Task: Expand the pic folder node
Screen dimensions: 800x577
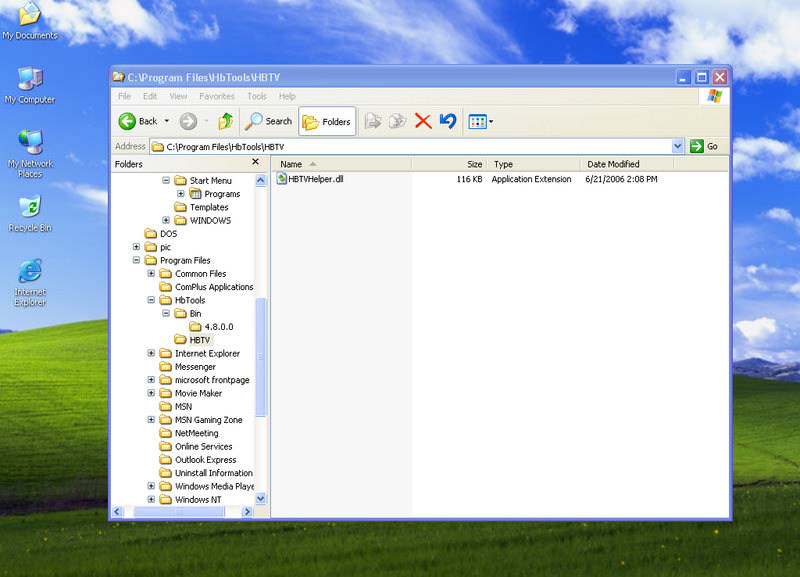Action: coord(136,247)
